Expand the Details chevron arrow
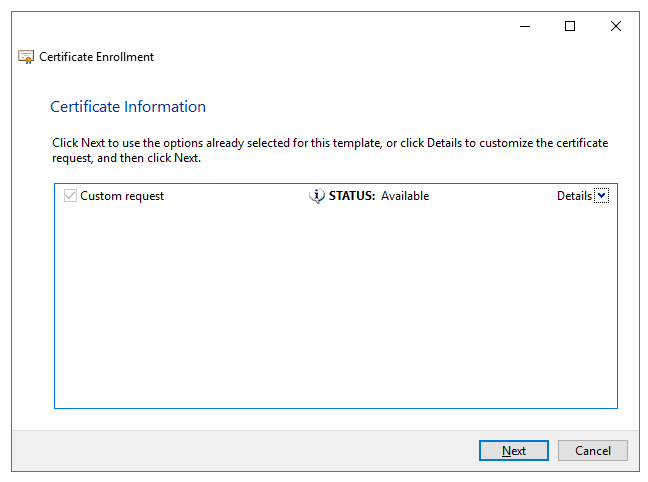648x482 pixels. (601, 196)
